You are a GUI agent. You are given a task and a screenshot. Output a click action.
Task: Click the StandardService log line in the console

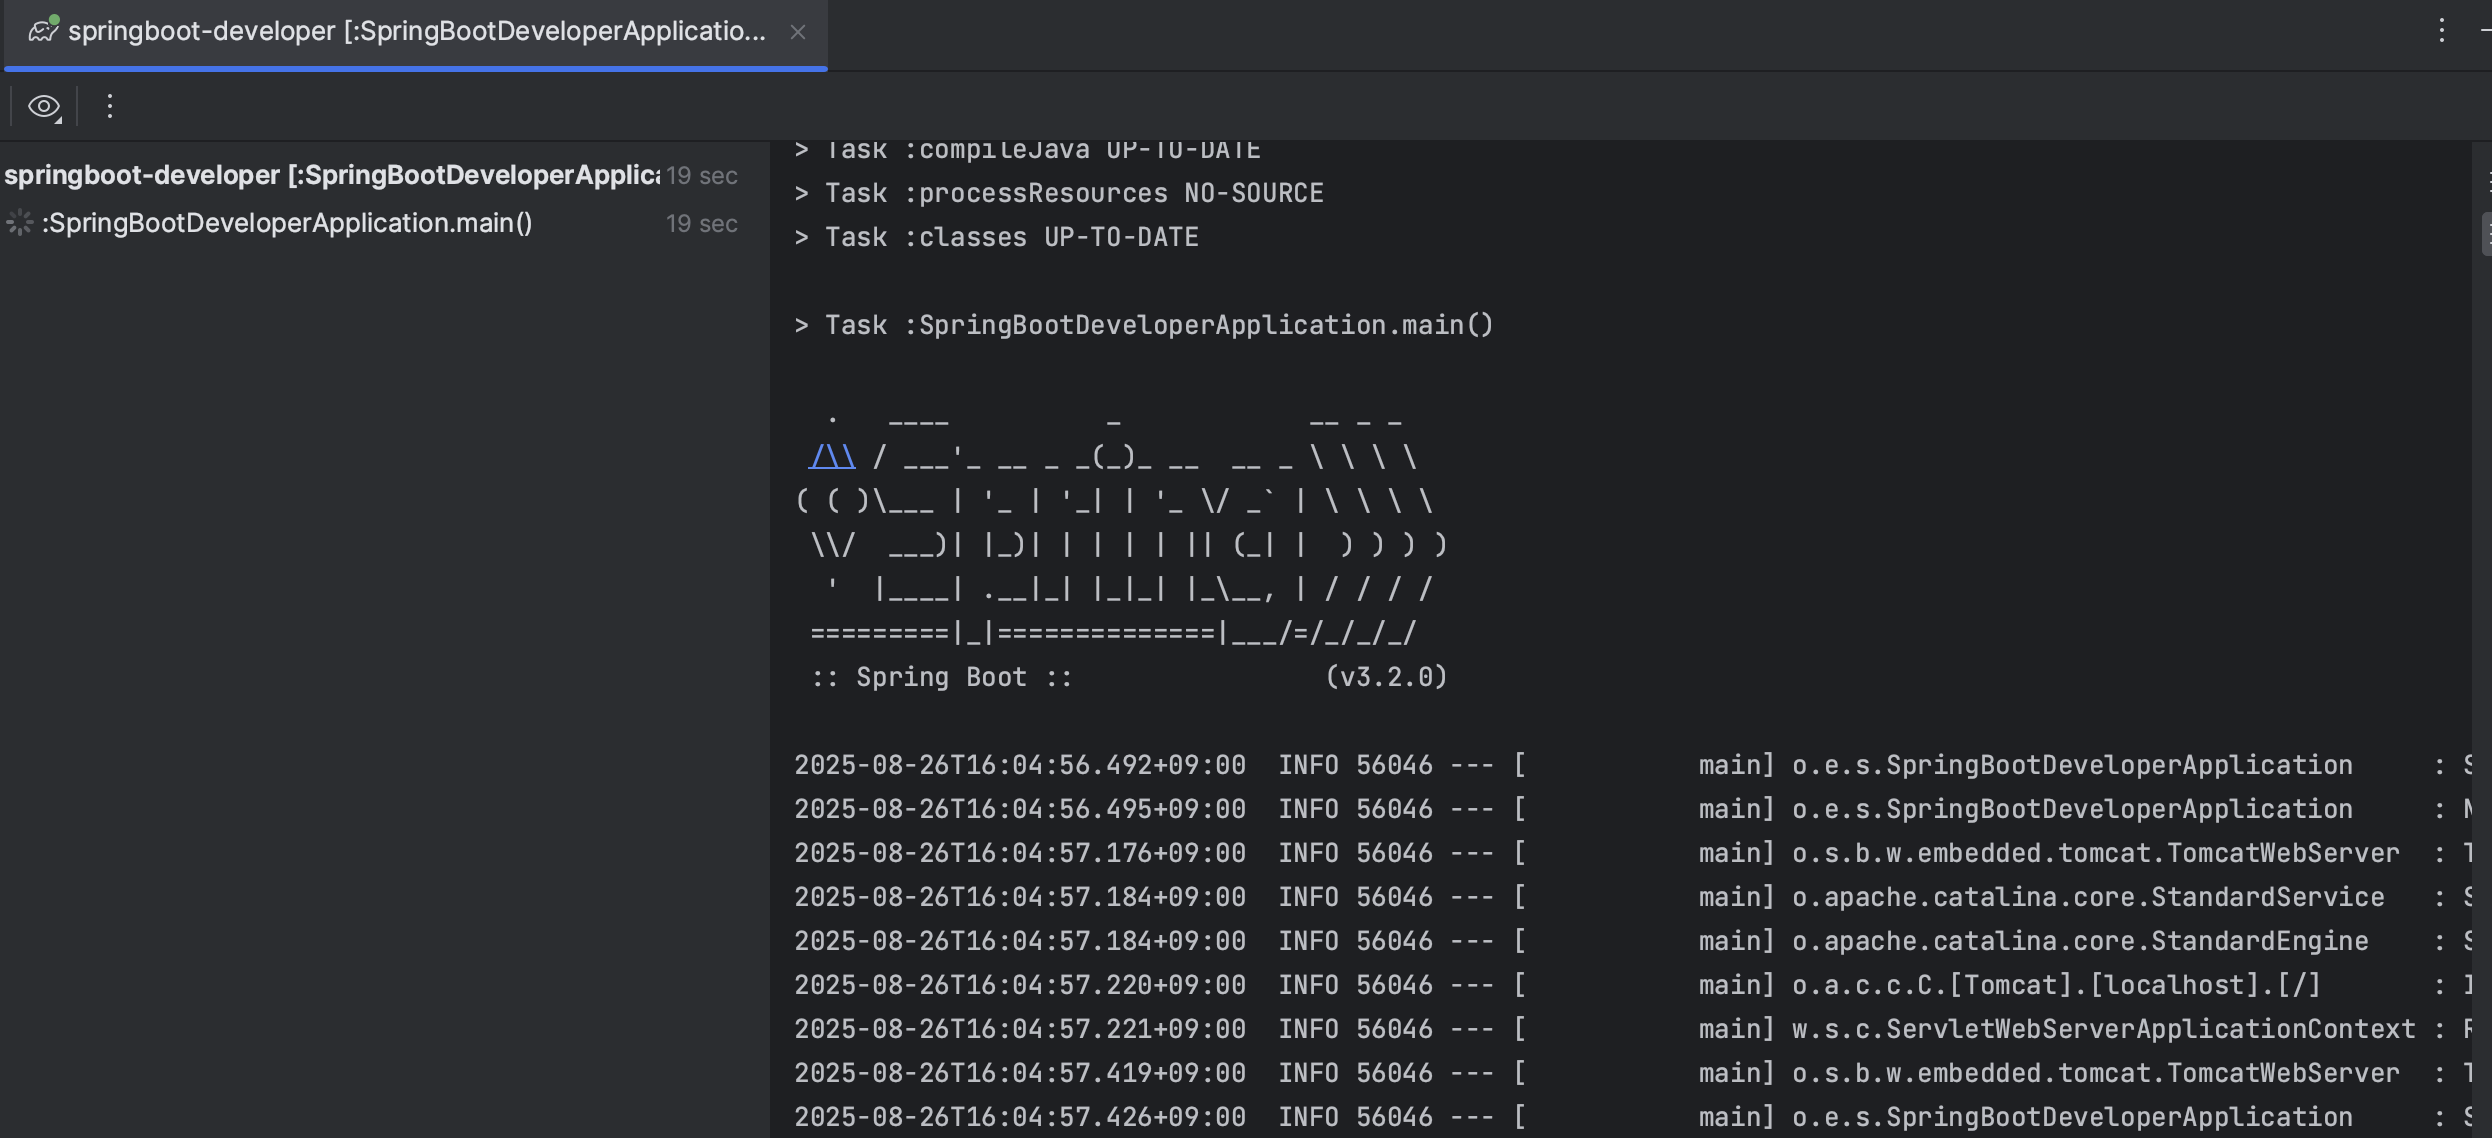2087,897
